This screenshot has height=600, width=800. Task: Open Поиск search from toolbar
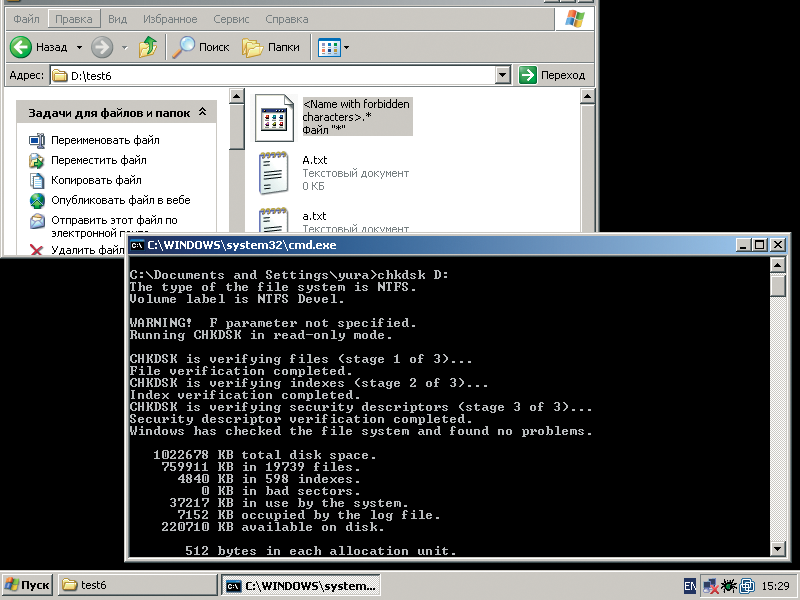click(201, 47)
